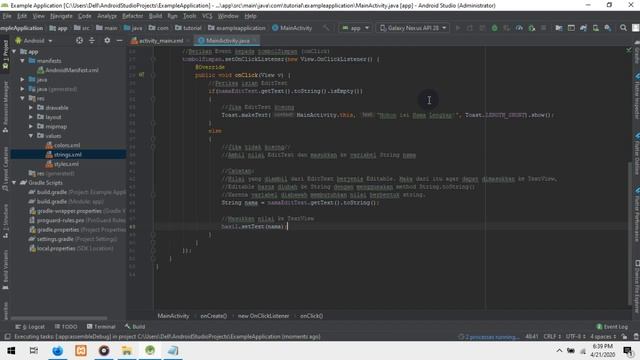
Task: Open the app run configuration dropdown
Action: pyautogui.click(x=356, y=28)
